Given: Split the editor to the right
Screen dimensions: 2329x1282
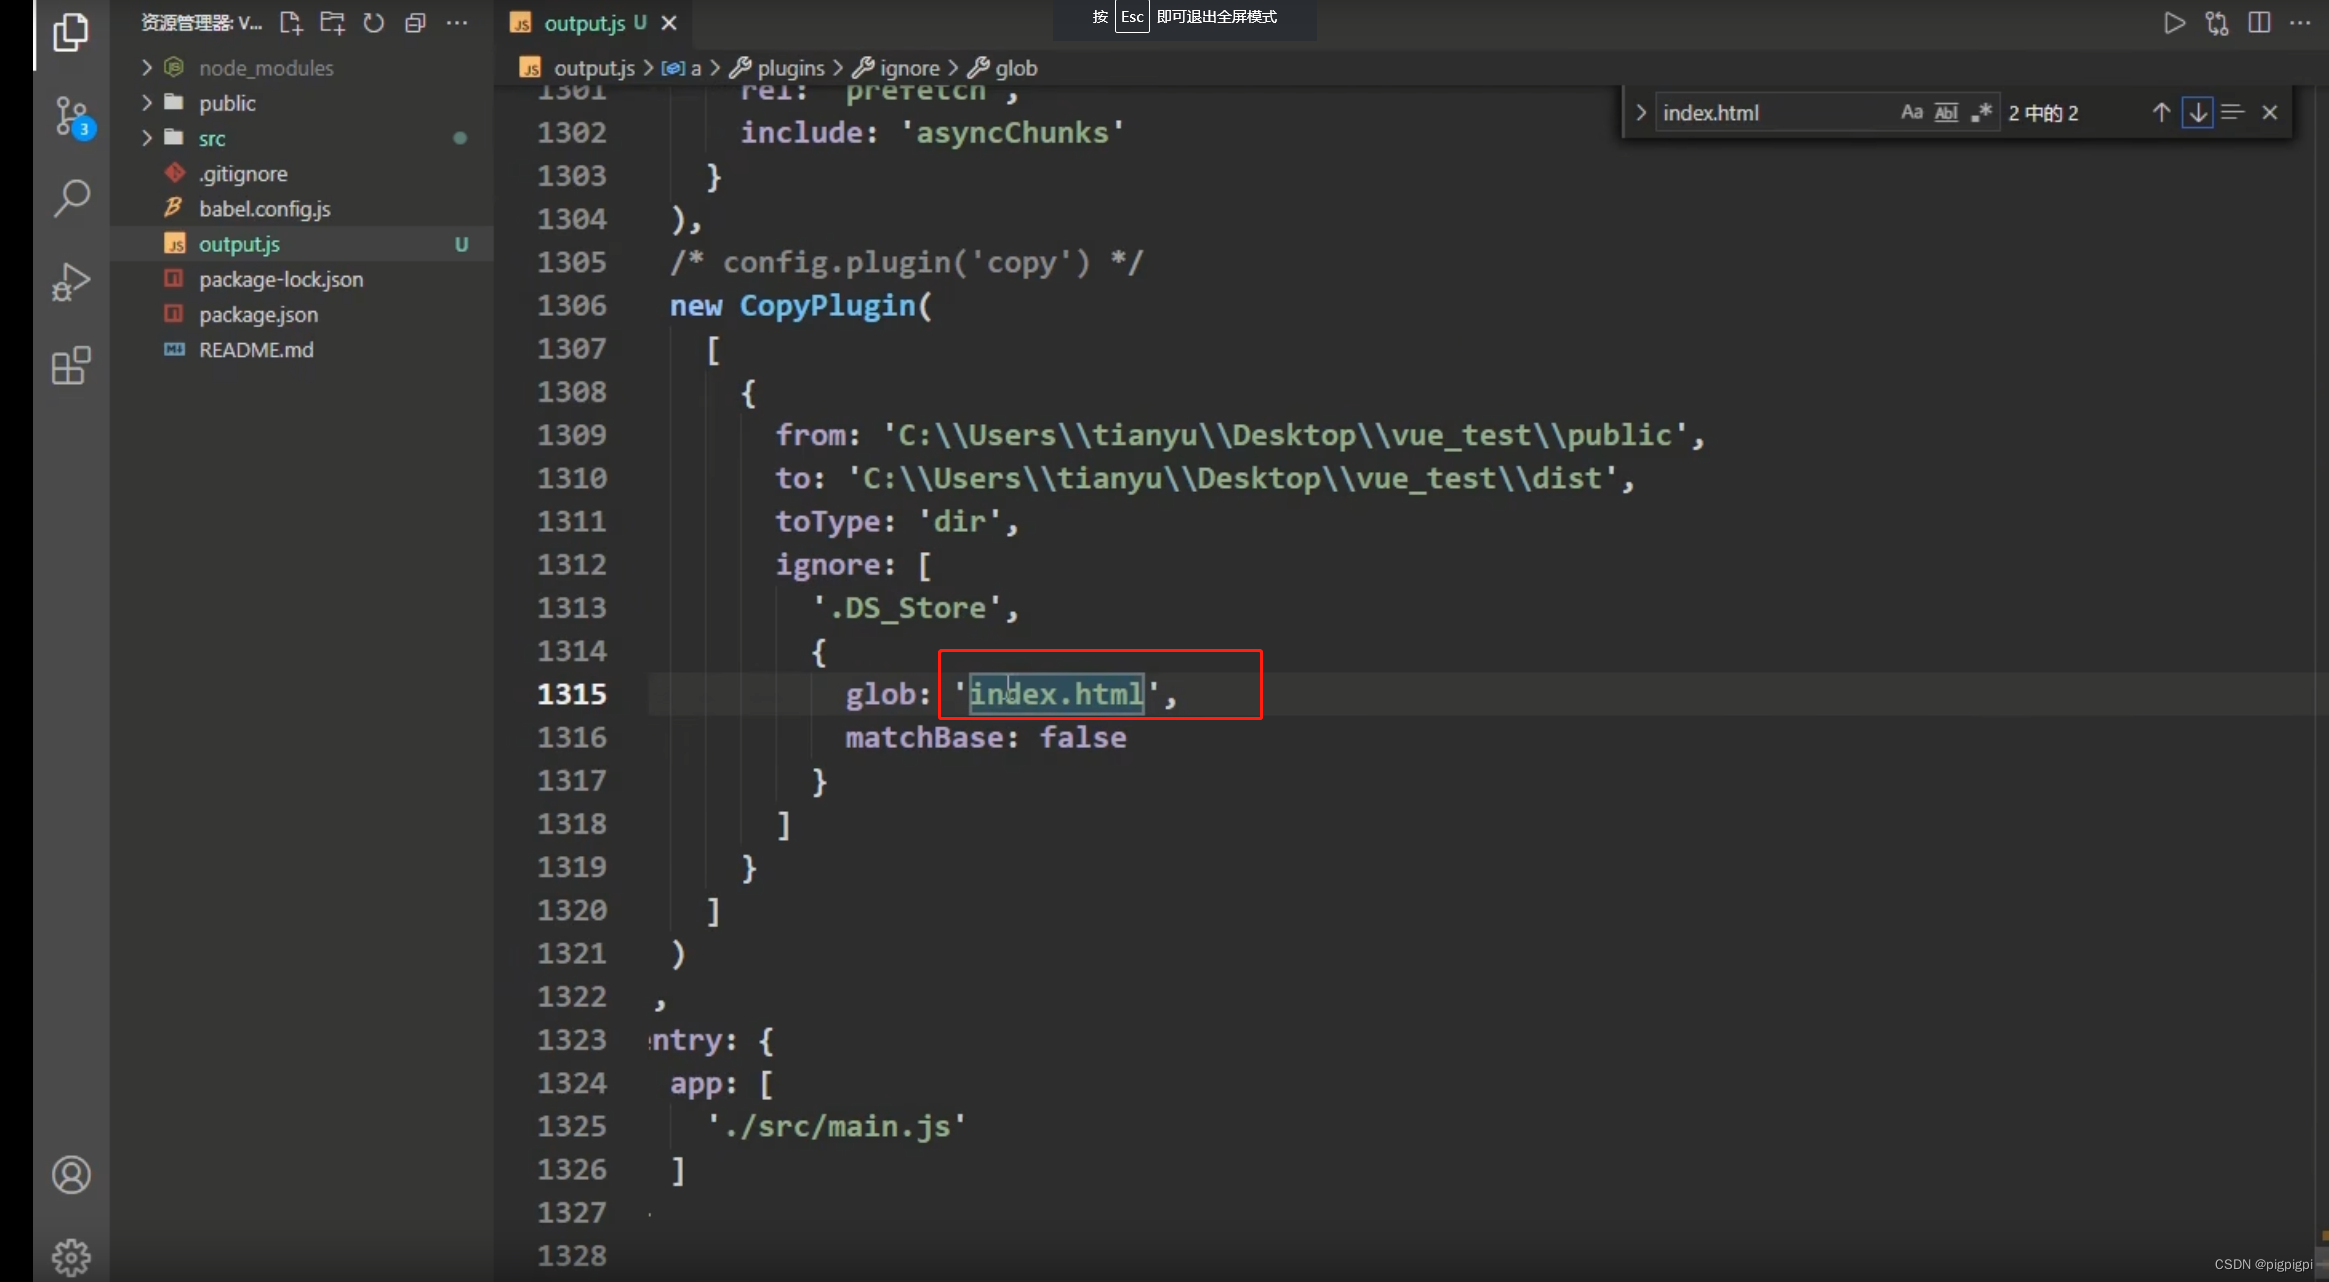Looking at the screenshot, I should pyautogui.click(x=2259, y=23).
